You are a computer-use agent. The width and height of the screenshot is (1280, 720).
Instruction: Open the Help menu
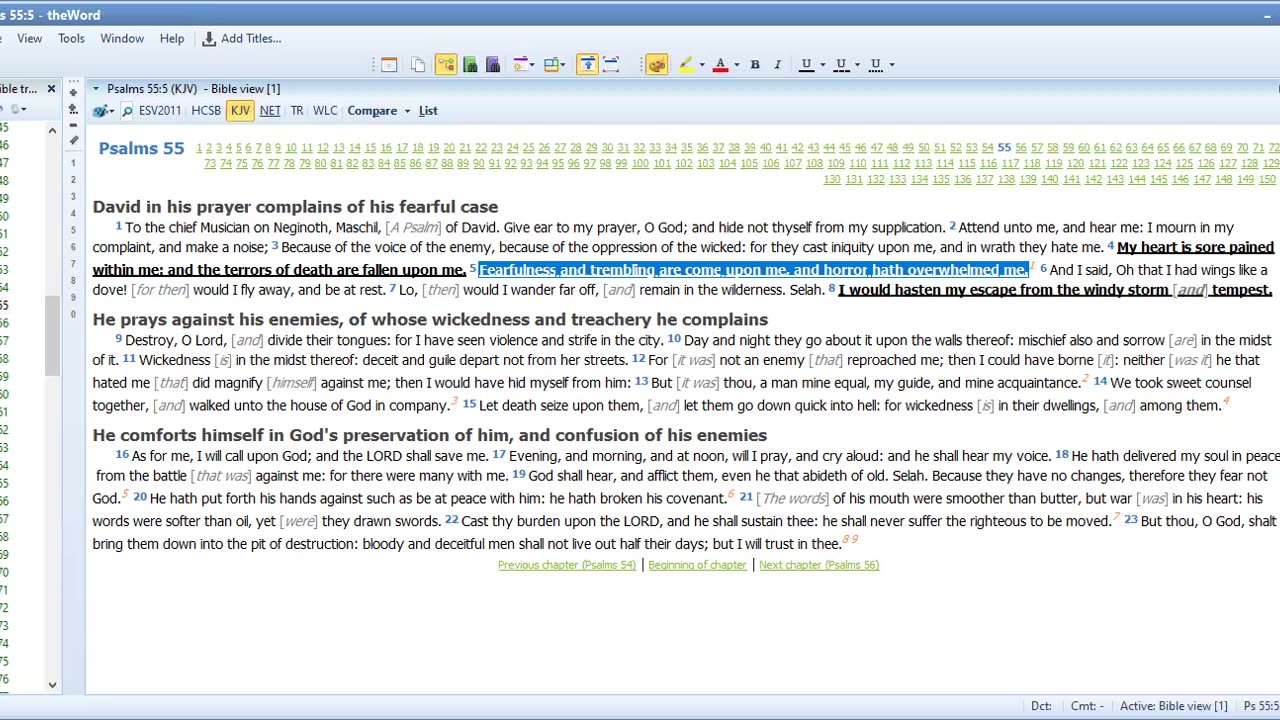point(172,38)
